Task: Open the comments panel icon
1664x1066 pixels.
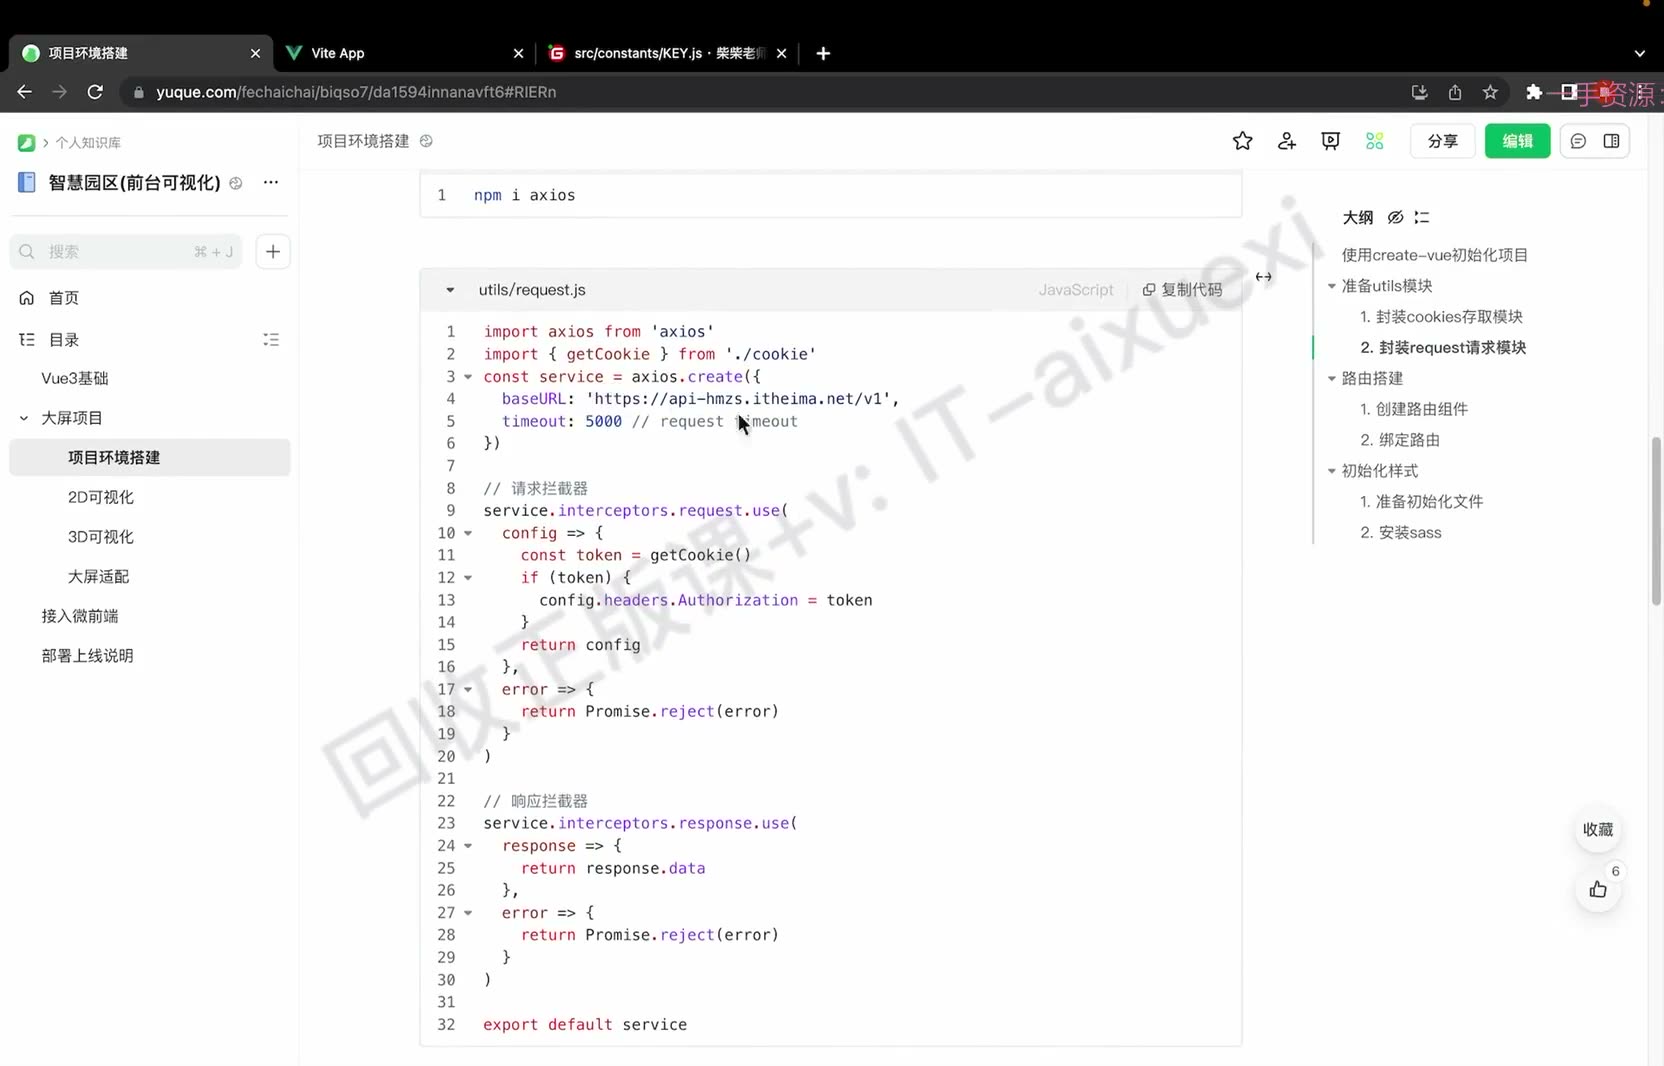Action: (x=1578, y=141)
